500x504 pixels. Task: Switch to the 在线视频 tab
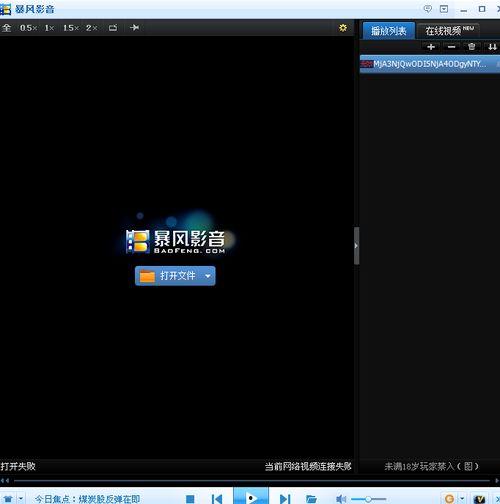pyautogui.click(x=449, y=31)
